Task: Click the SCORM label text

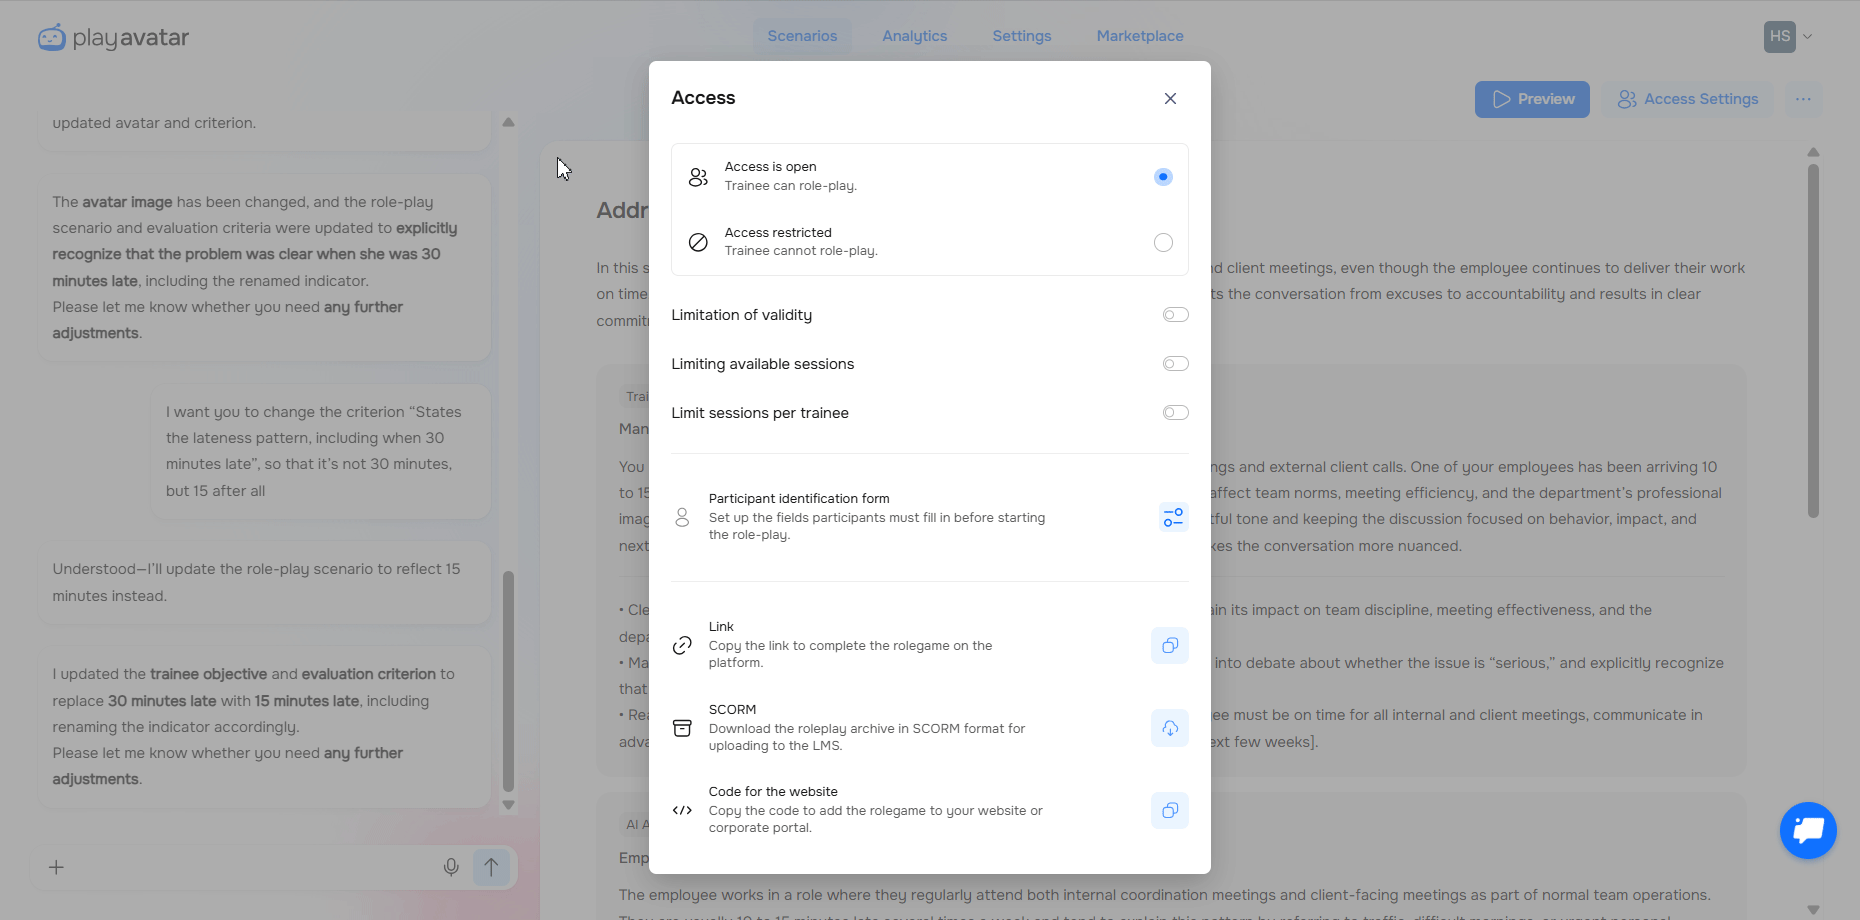Action: [732, 709]
